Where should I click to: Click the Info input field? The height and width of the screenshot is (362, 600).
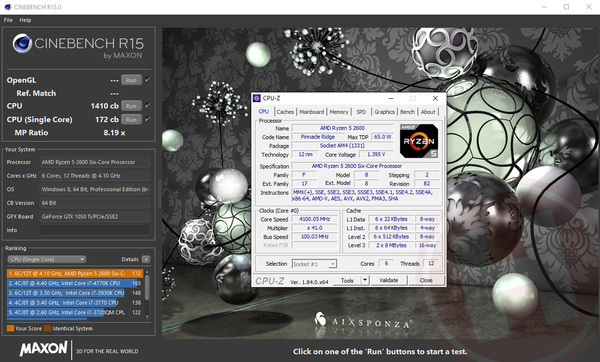[x=95, y=230]
